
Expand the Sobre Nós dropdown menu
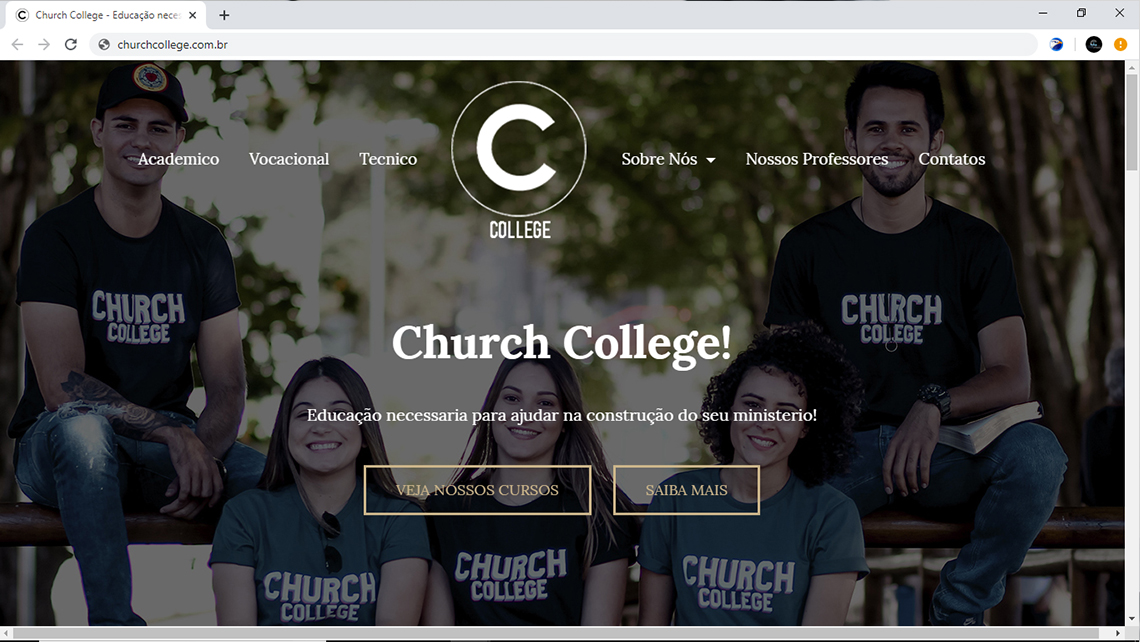[x=668, y=159]
